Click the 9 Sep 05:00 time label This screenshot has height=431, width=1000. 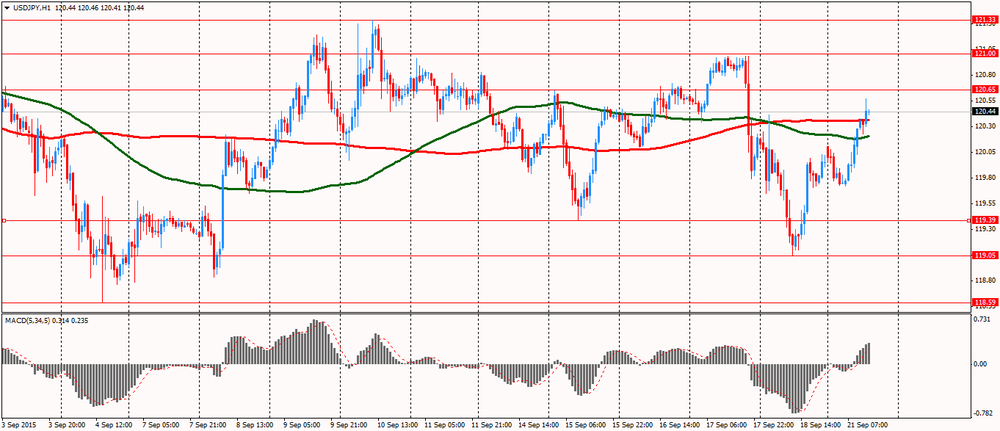pyautogui.click(x=302, y=425)
